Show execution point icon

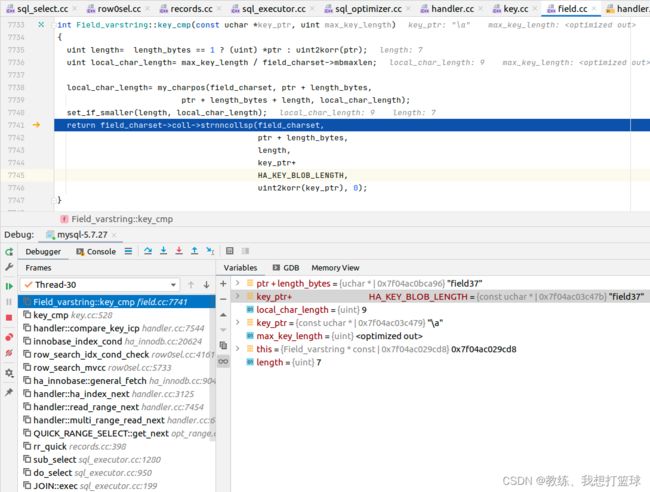tap(129, 251)
